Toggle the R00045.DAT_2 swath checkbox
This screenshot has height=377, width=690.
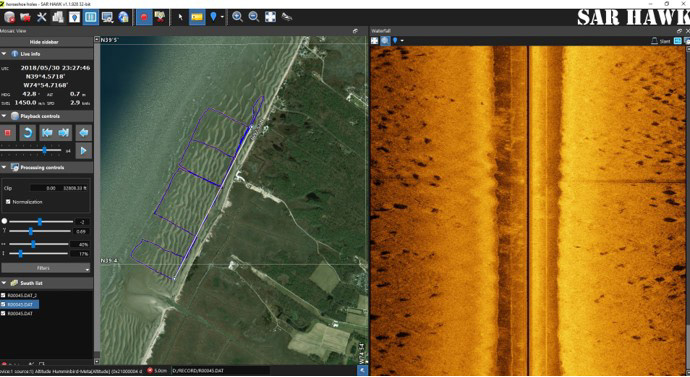[4, 295]
